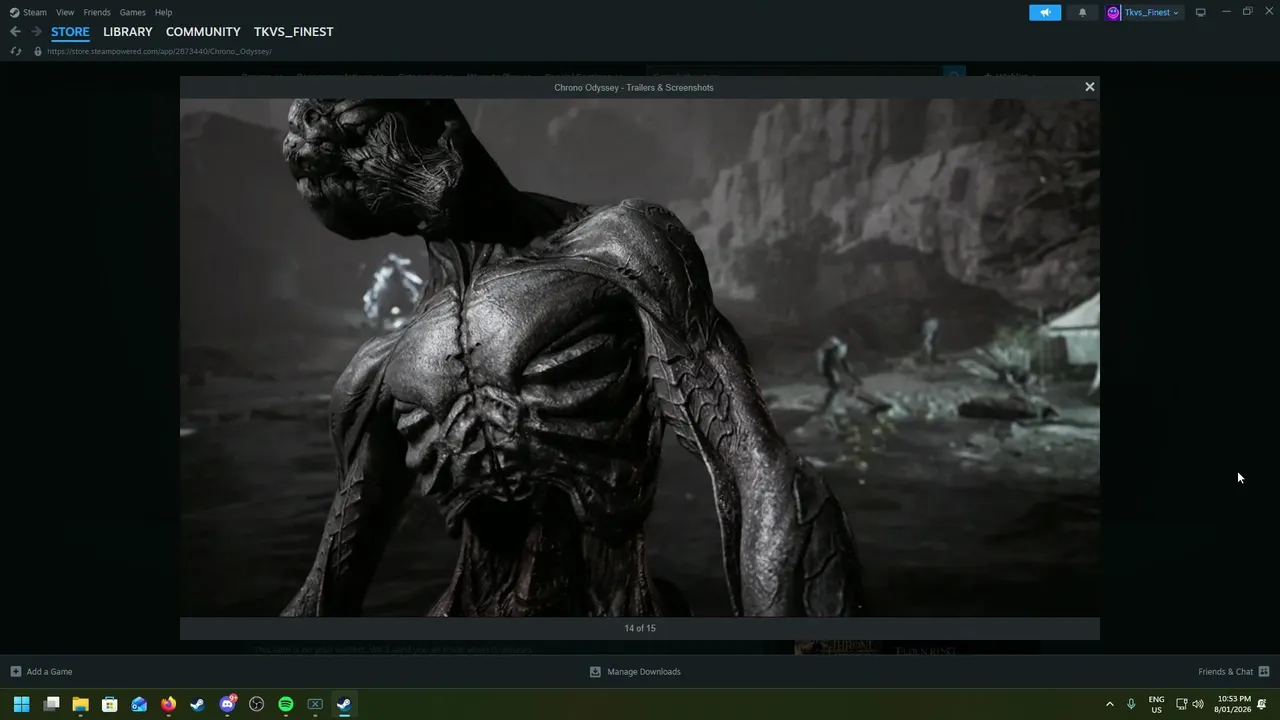The image size is (1280, 720).
Task: Open the volume tray icon
Action: coord(1198,704)
